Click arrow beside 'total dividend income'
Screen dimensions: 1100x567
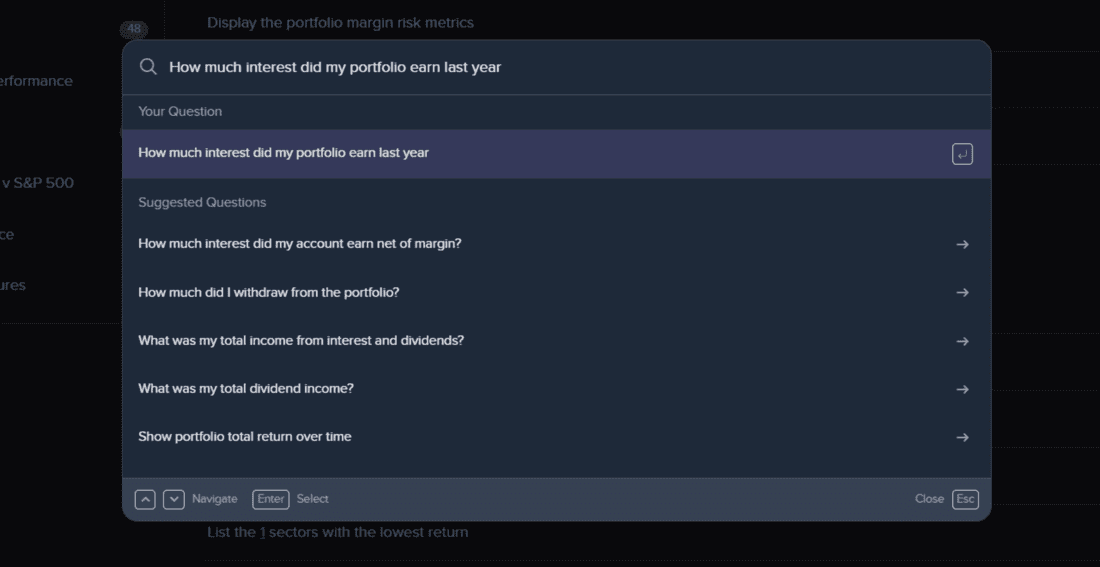tap(962, 389)
